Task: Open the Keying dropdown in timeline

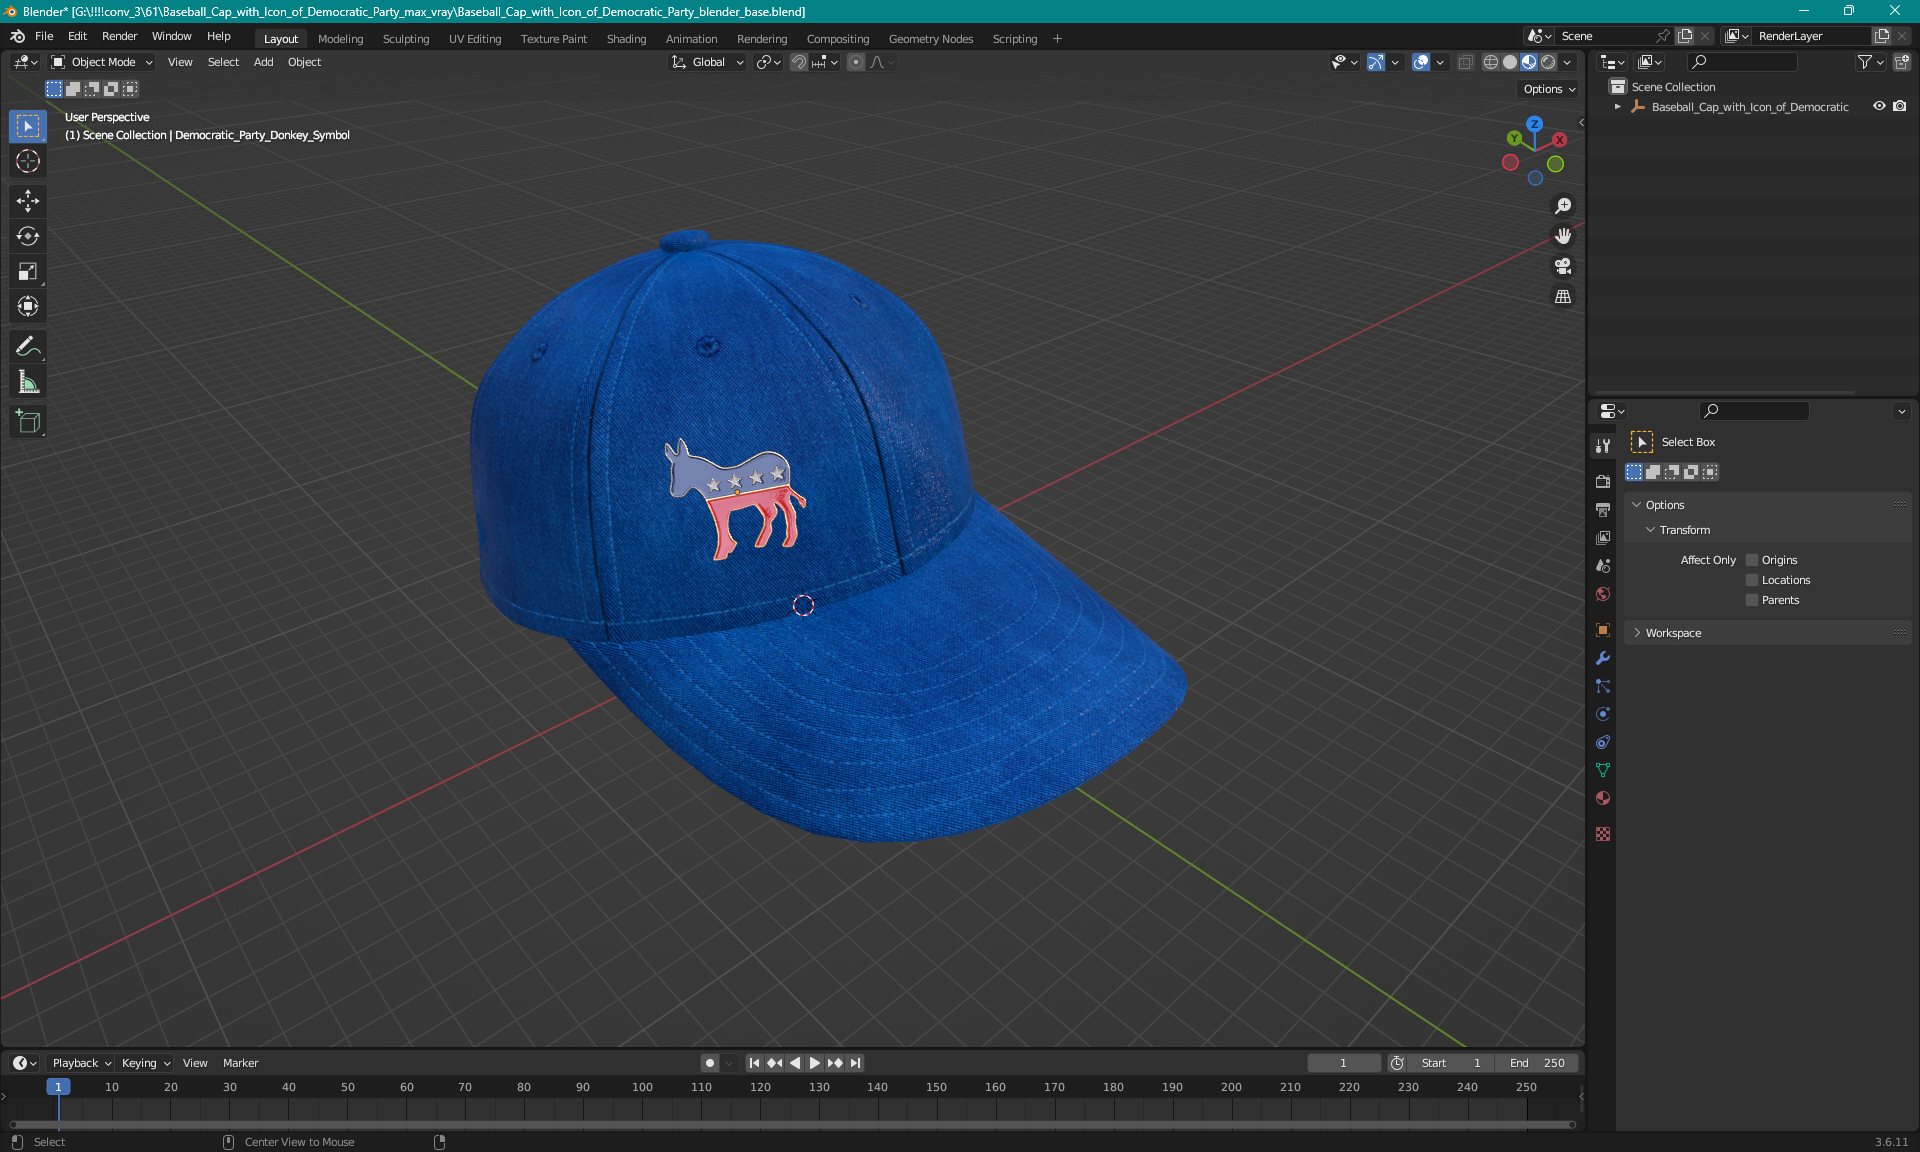Action: [145, 1063]
